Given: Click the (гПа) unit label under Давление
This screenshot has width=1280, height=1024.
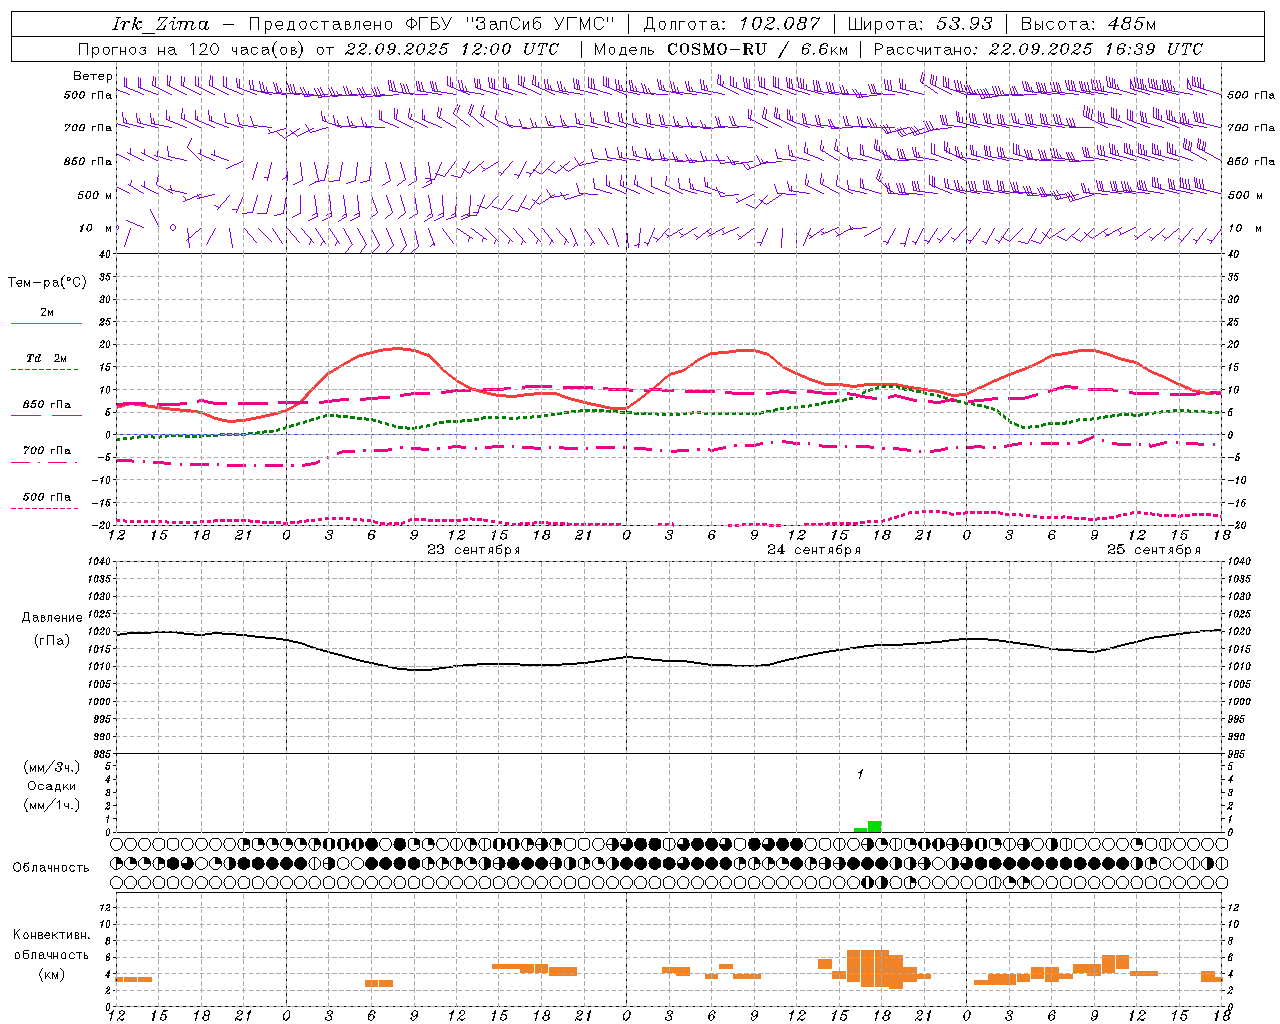Looking at the screenshot, I should coord(52,641).
